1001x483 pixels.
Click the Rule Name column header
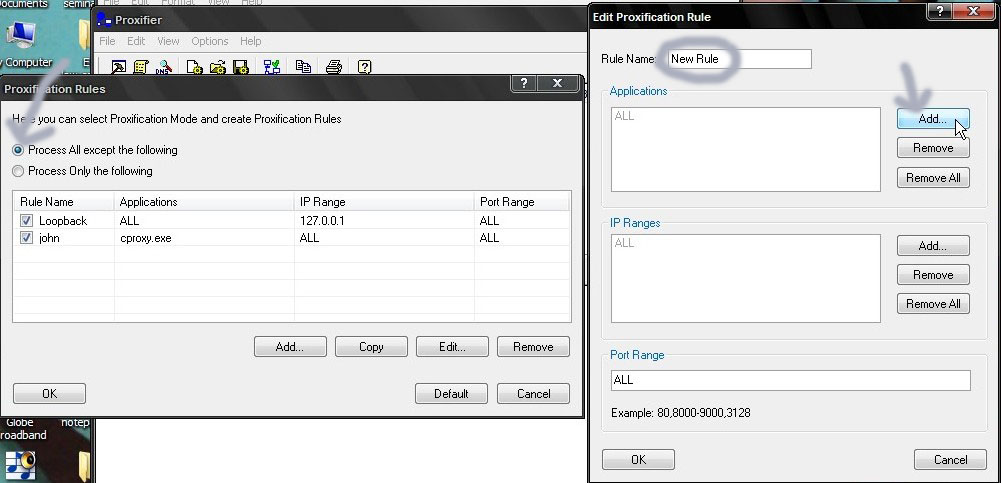click(x=64, y=202)
